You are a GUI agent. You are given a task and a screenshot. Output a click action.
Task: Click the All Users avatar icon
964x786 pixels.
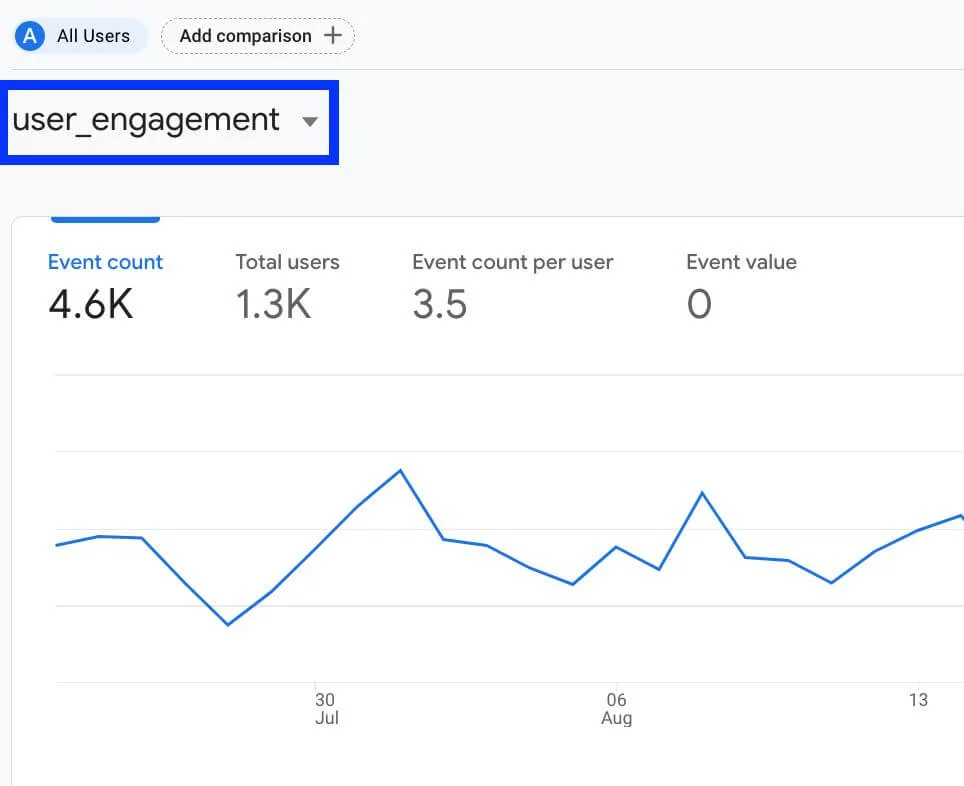[x=29, y=36]
